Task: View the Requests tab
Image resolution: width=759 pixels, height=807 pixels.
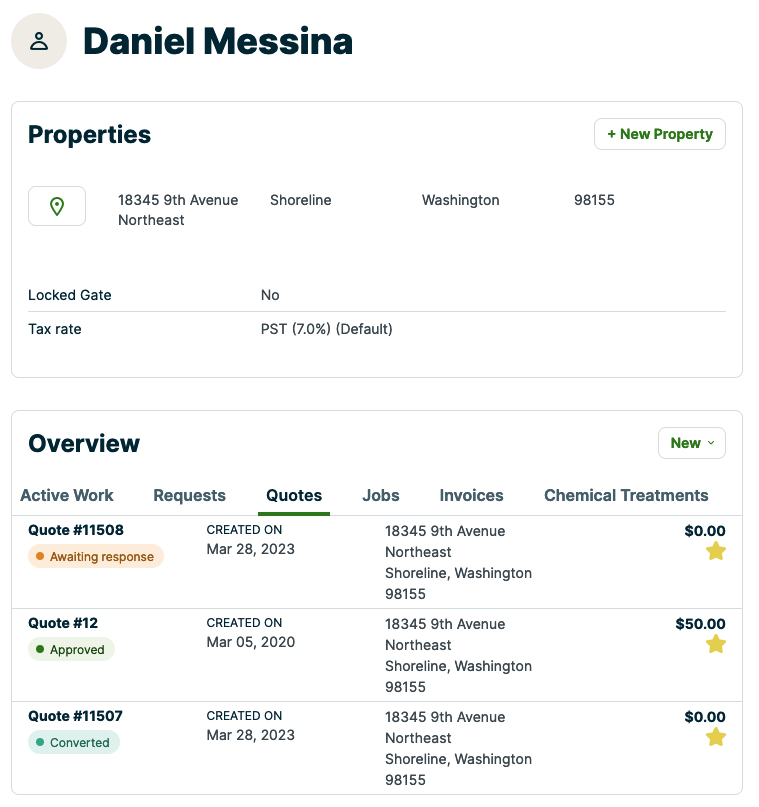Action: [x=189, y=495]
